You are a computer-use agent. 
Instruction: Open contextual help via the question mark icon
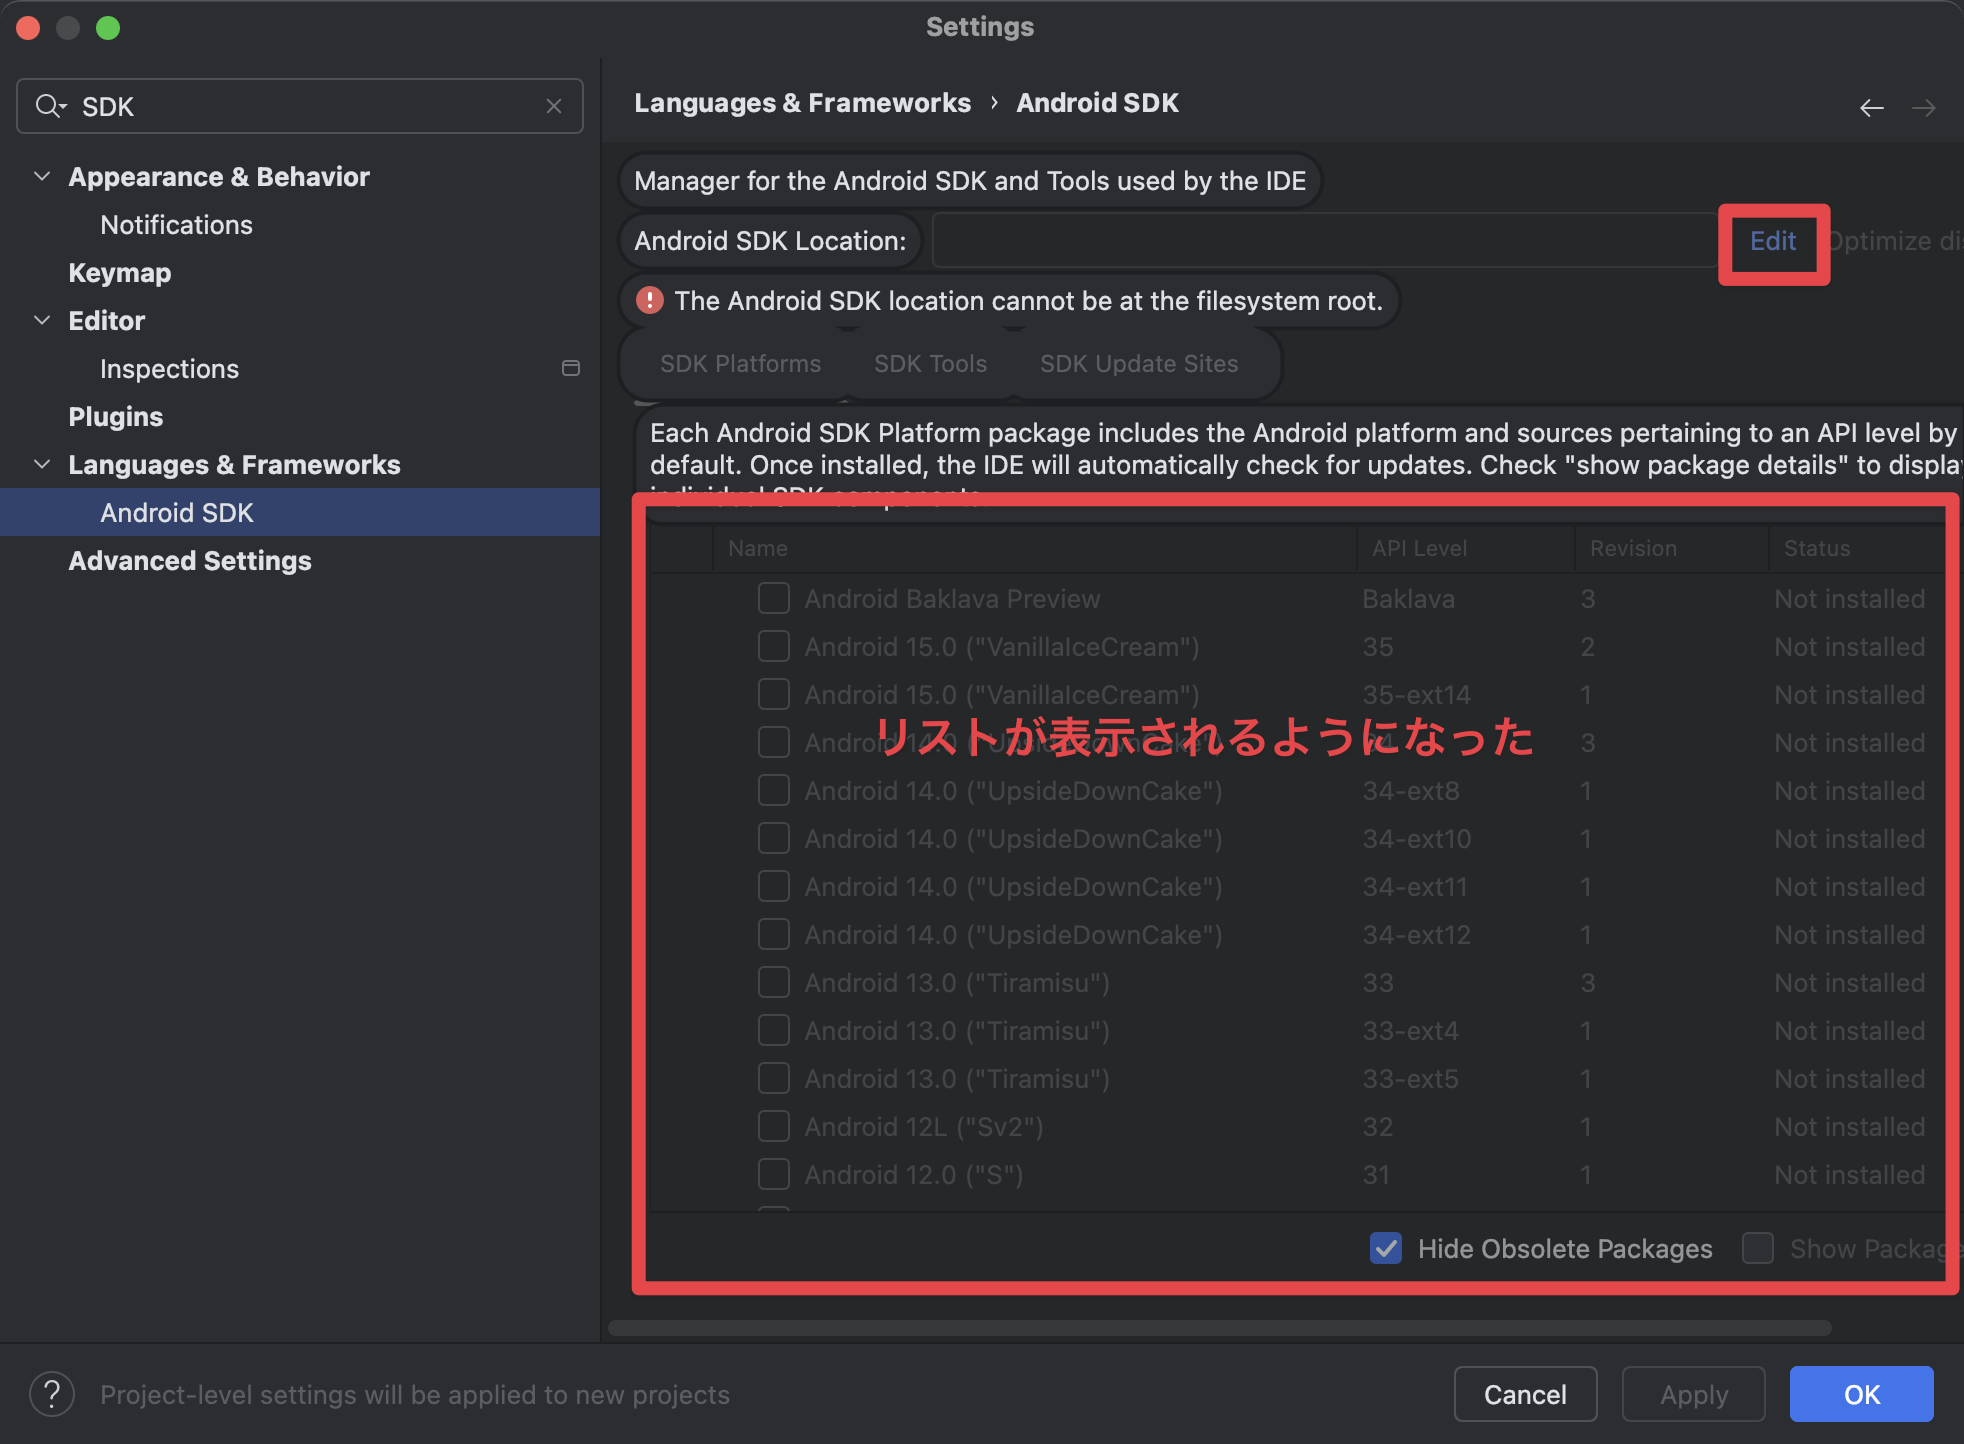(51, 1393)
